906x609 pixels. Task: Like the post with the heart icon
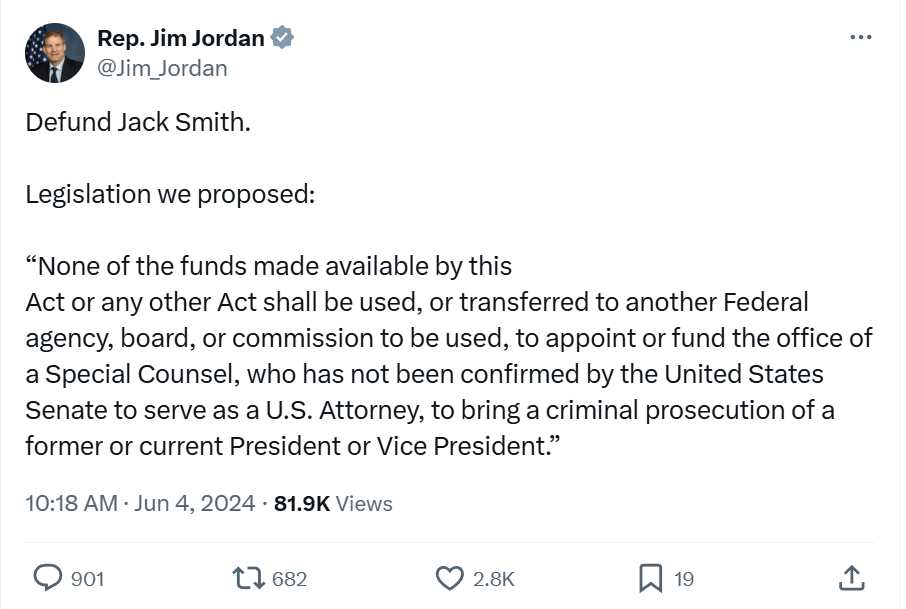pyautogui.click(x=451, y=577)
